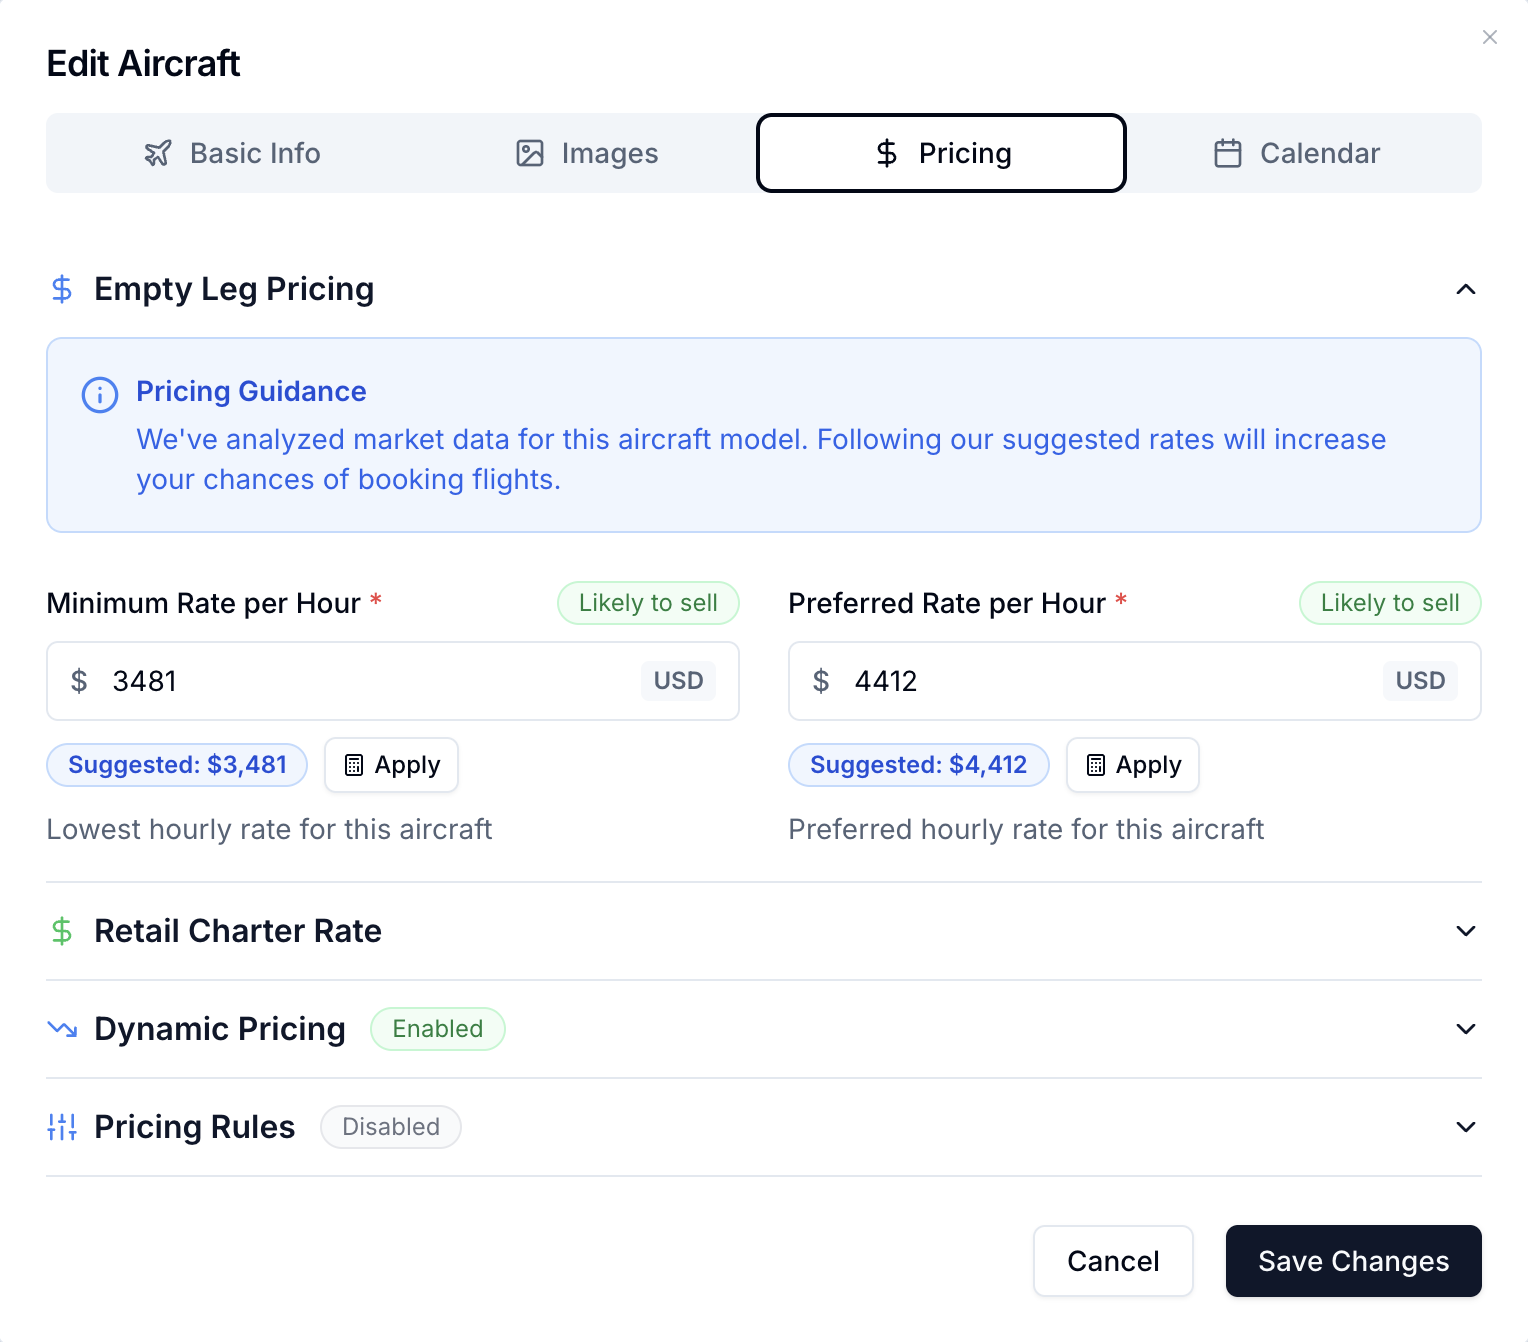Select the image icon next to Images tab

pos(529,153)
